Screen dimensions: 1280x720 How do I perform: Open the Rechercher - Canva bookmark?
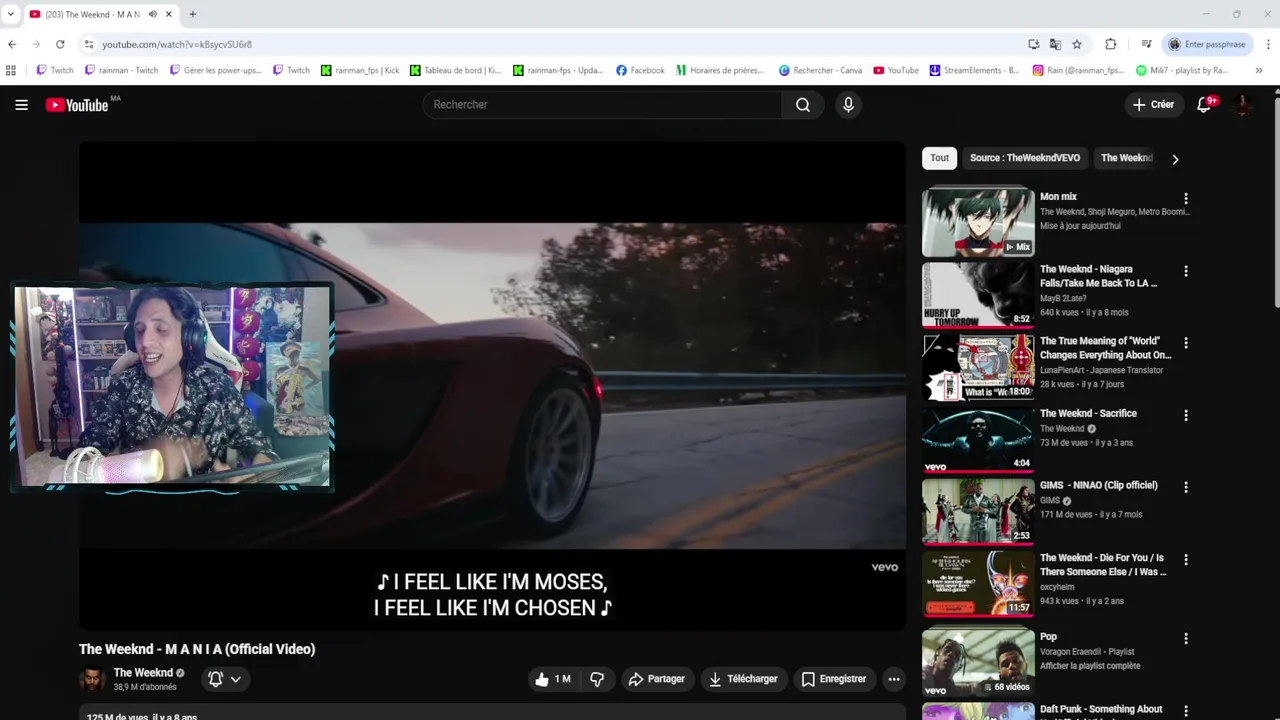click(820, 70)
